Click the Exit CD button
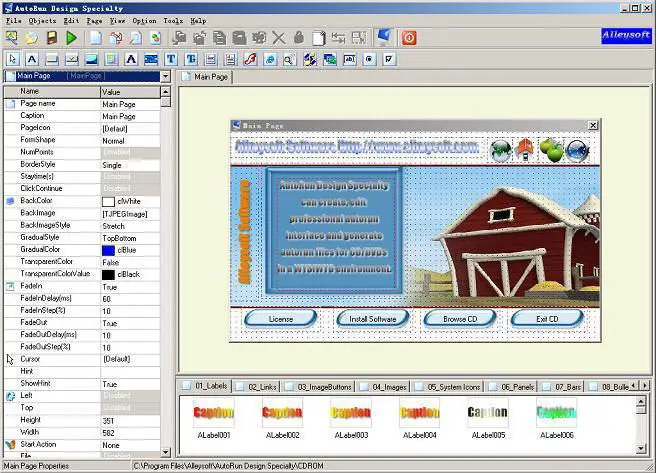656x473 pixels. coord(547,318)
